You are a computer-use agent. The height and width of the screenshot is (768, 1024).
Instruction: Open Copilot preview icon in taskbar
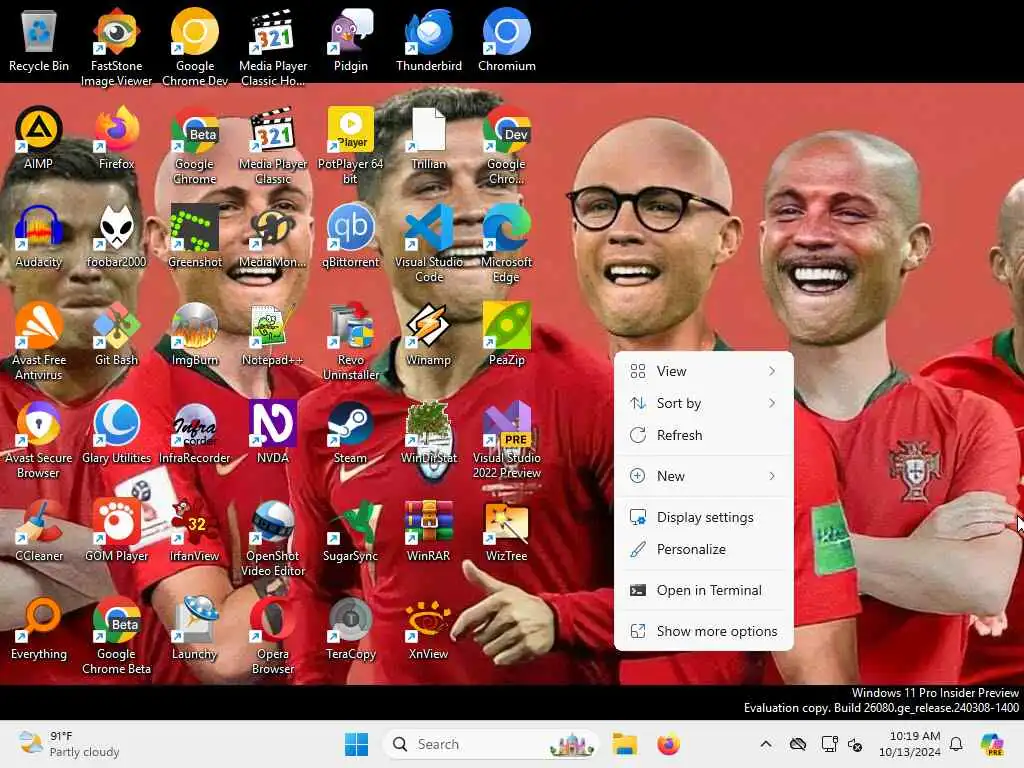coord(992,744)
